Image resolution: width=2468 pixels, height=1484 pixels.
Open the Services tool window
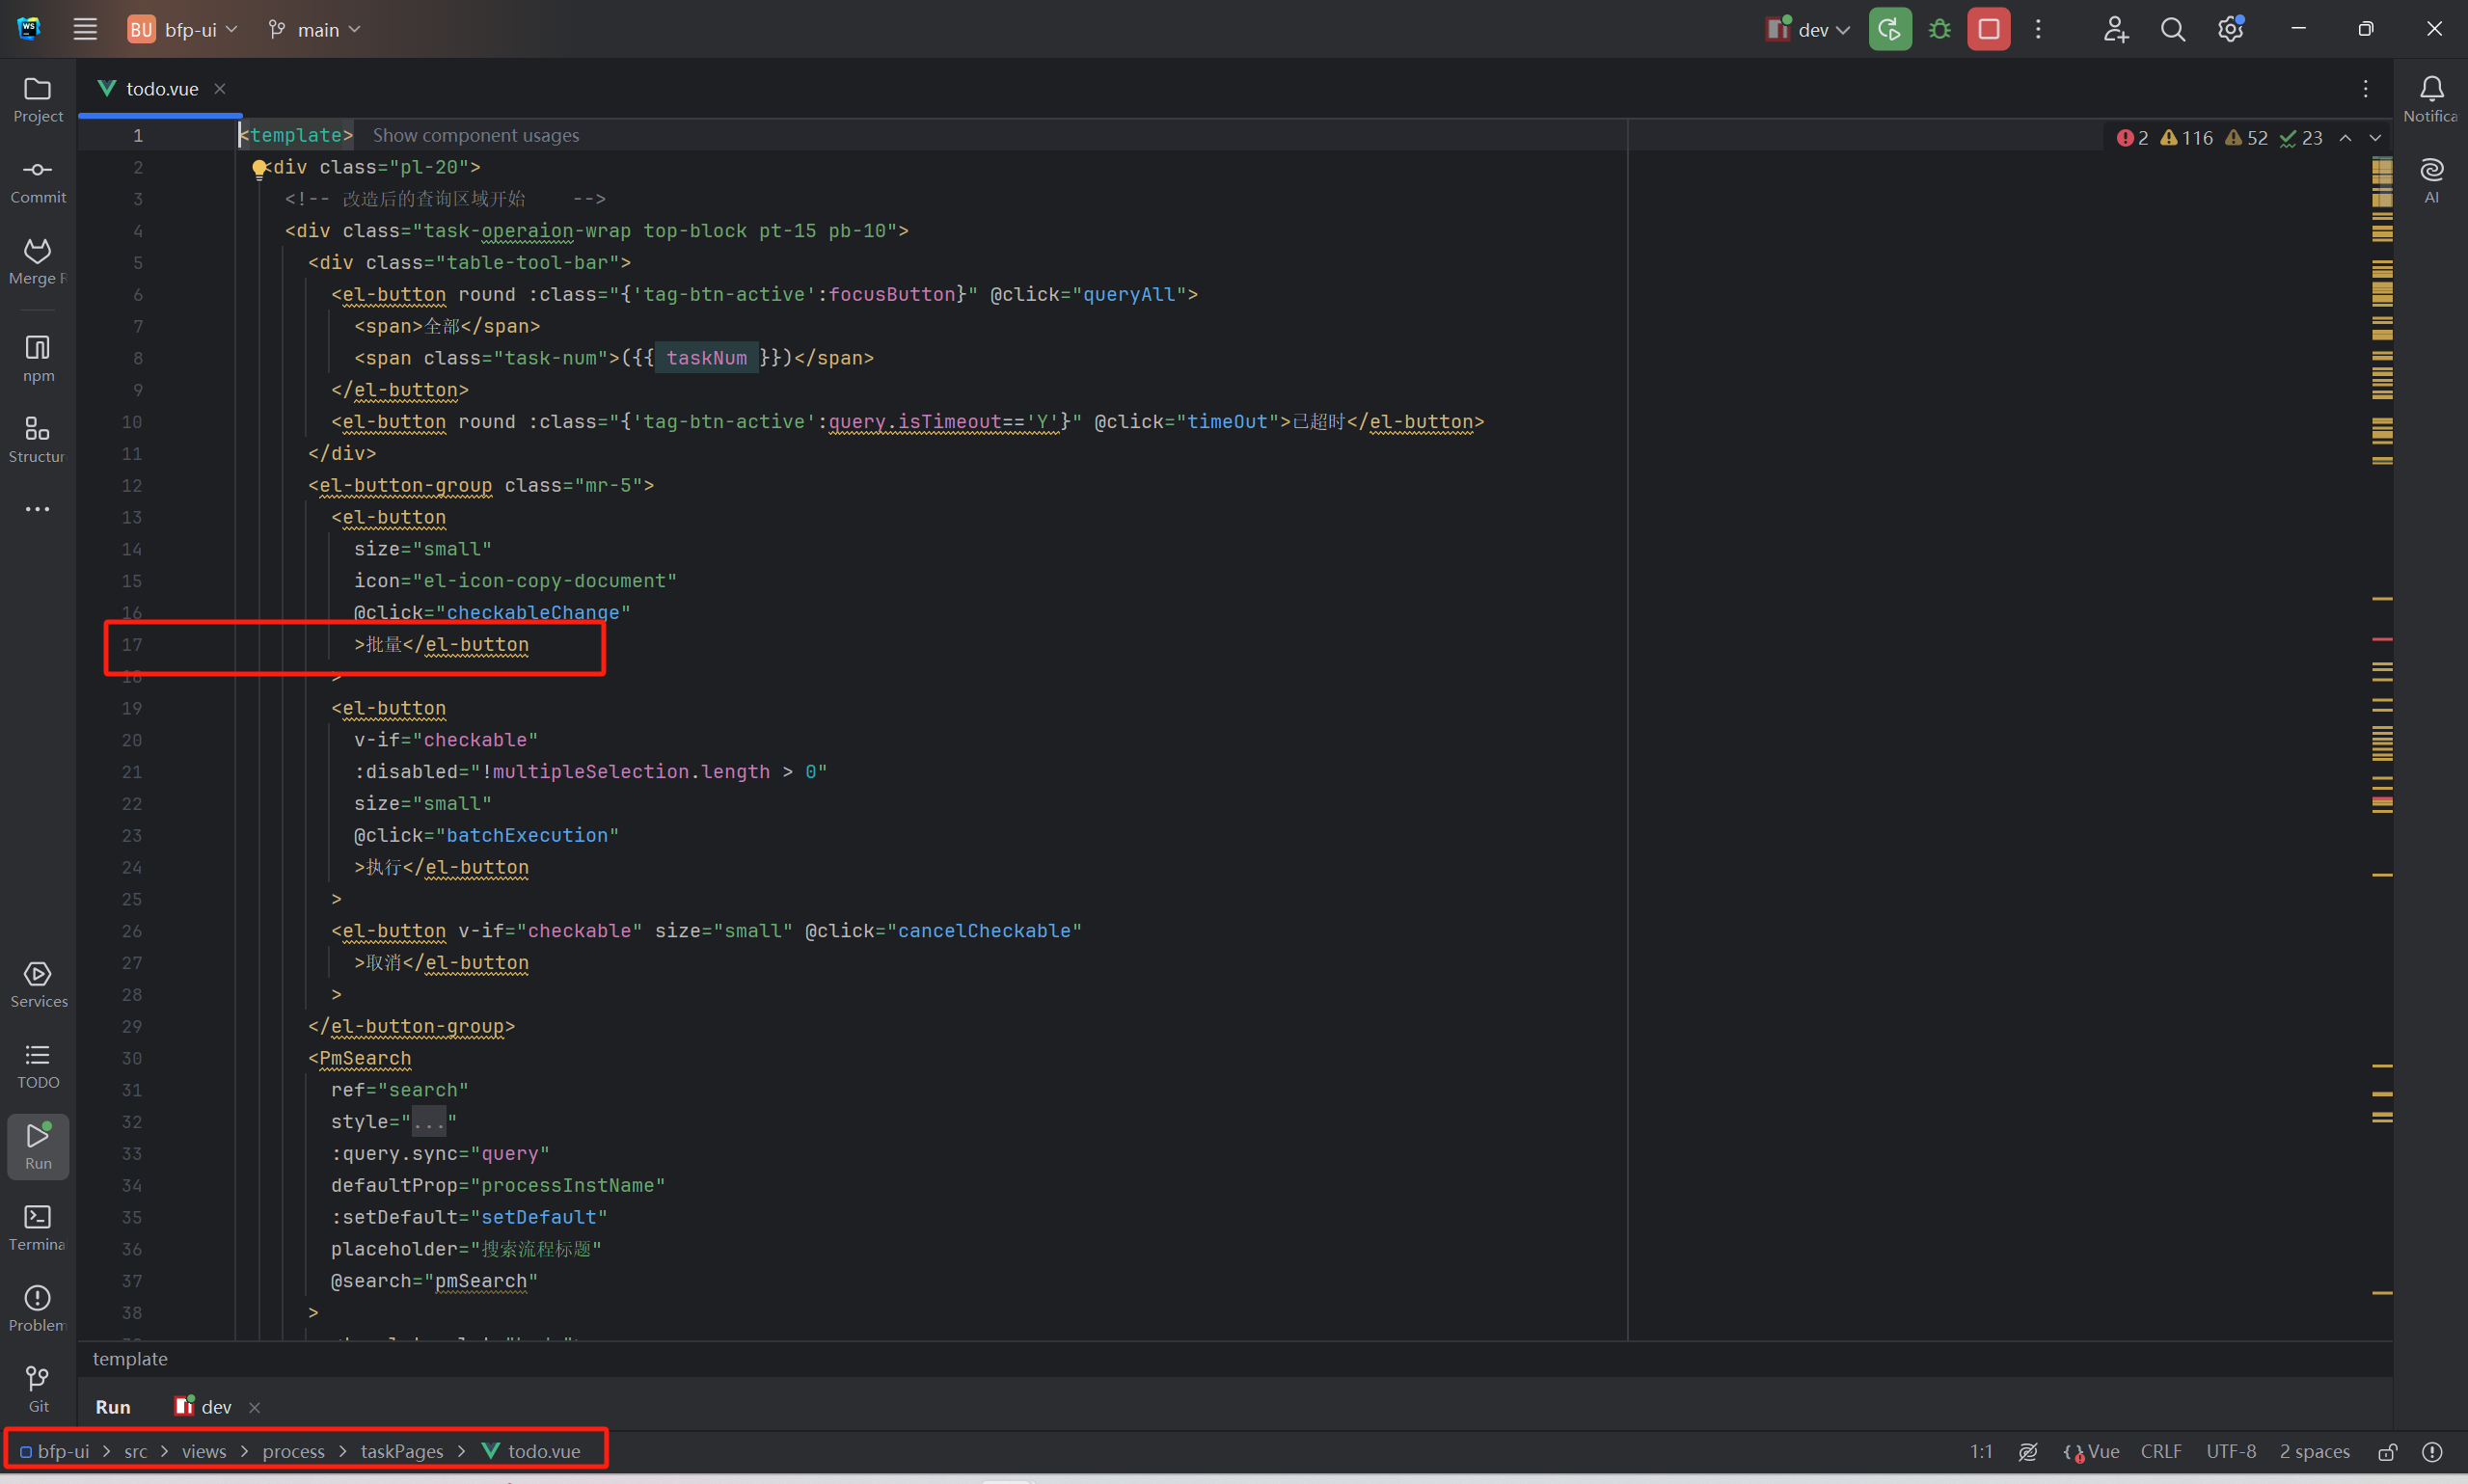click(x=37, y=984)
